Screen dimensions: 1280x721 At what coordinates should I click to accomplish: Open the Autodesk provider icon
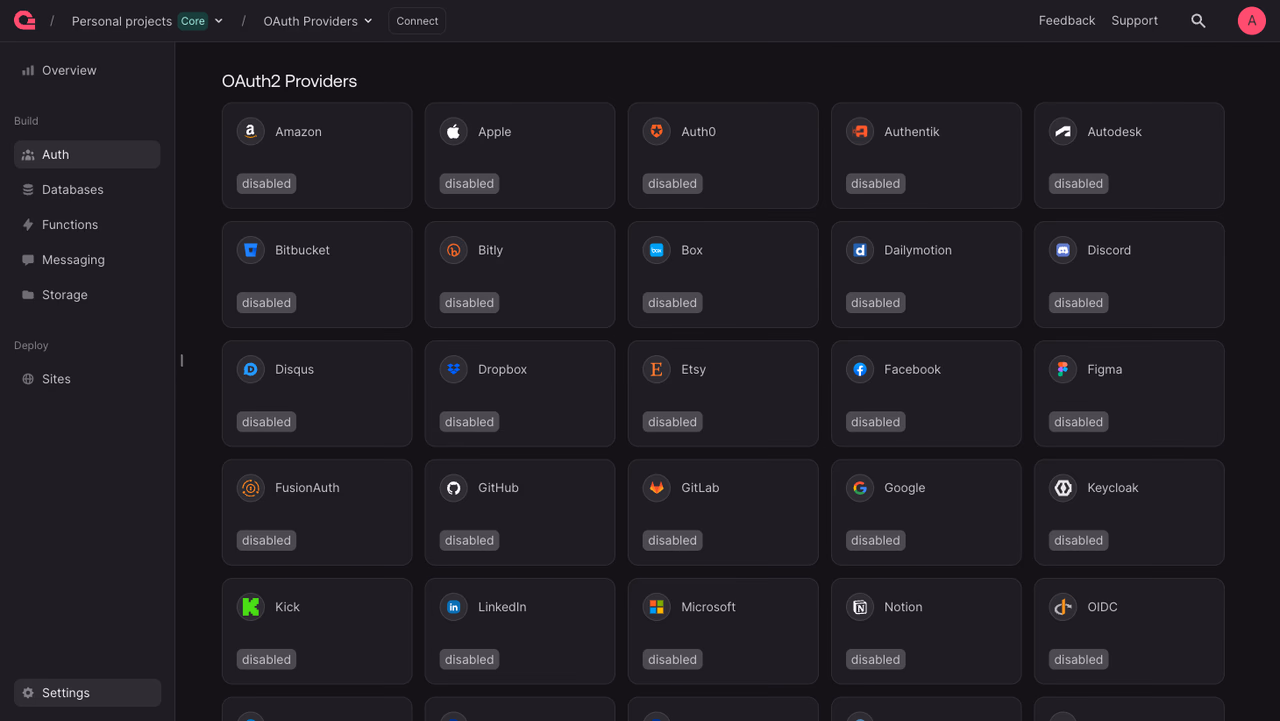pyautogui.click(x=1062, y=131)
